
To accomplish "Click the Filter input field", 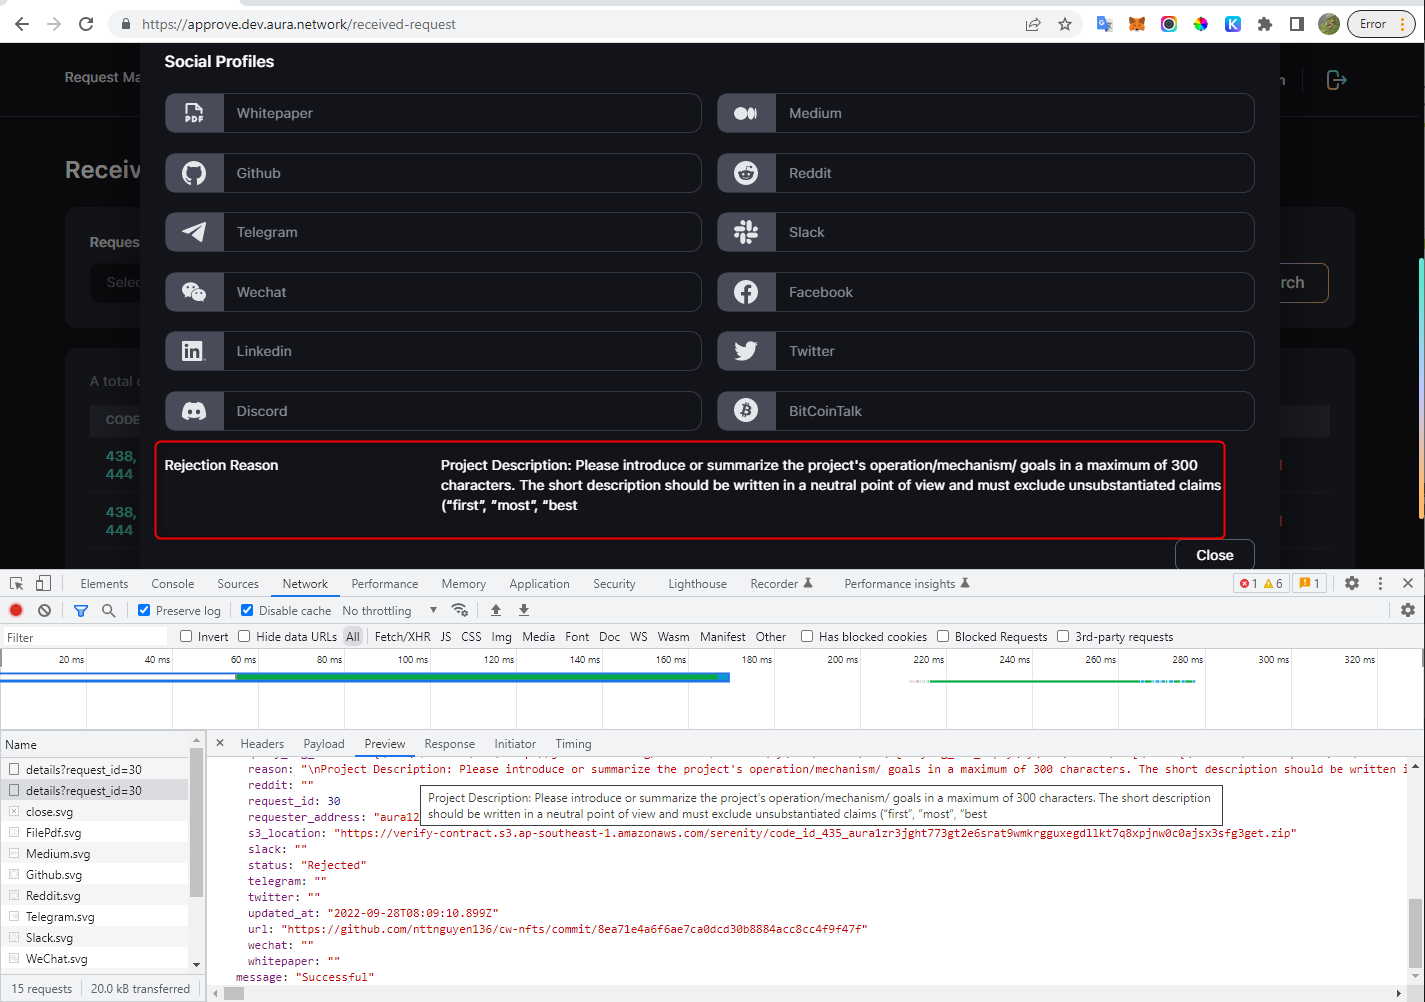I will pyautogui.click(x=85, y=636).
